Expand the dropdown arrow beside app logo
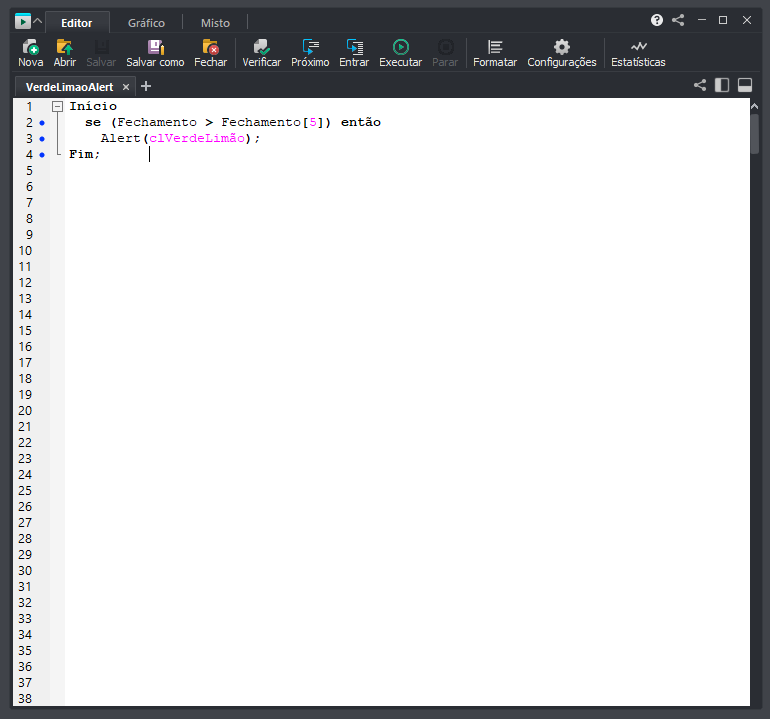Screen dimensions: 770x719 click(38, 21)
